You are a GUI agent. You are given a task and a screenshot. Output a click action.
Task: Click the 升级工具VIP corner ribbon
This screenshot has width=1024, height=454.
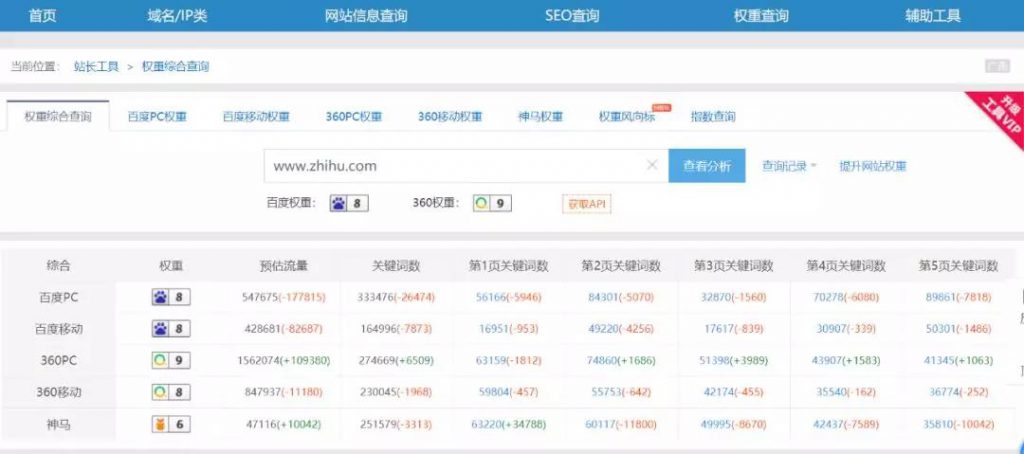pos(1000,115)
